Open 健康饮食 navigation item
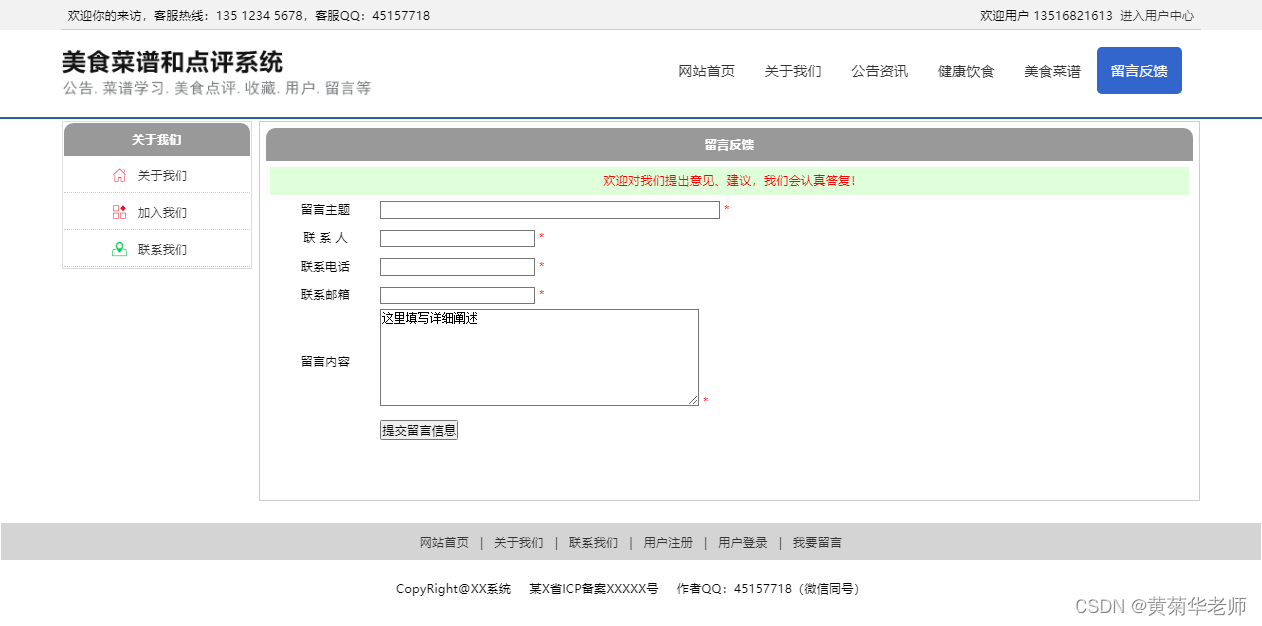The height and width of the screenshot is (626, 1262). tap(966, 71)
